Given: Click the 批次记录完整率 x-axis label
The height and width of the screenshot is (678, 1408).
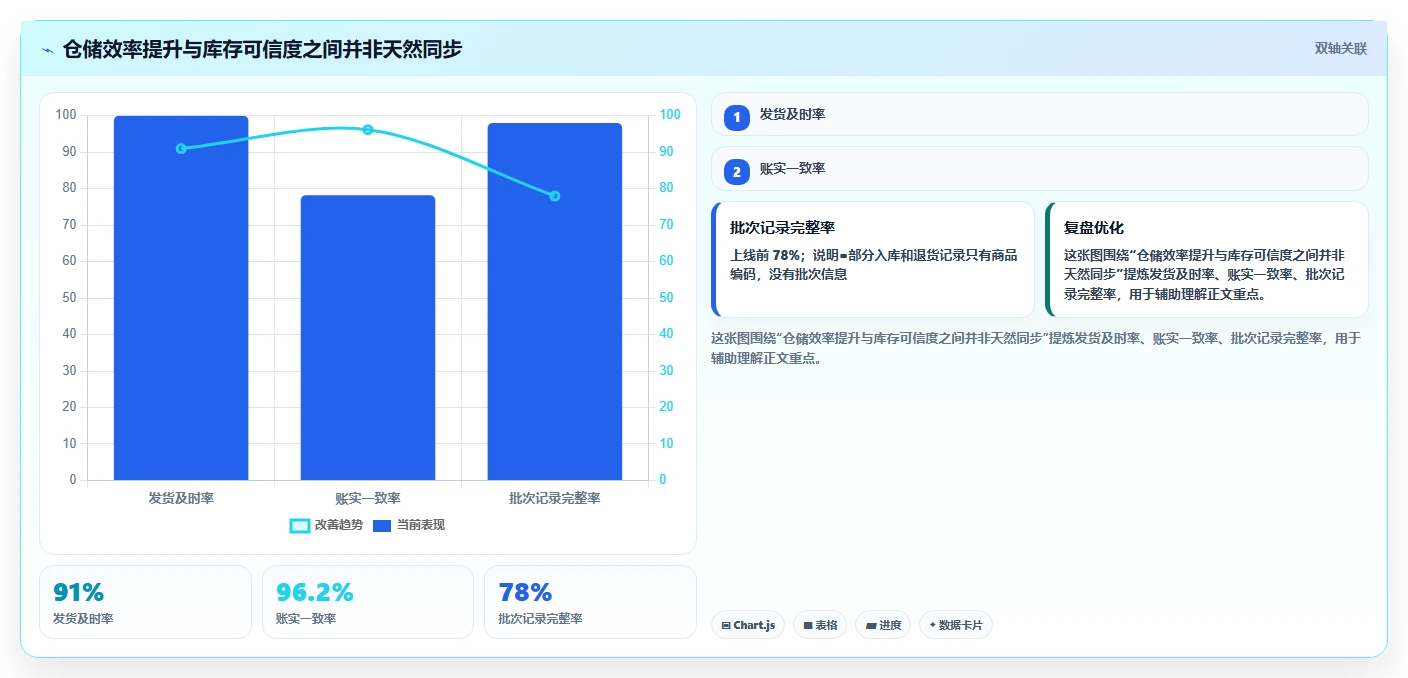Looking at the screenshot, I should pyautogui.click(x=555, y=498).
